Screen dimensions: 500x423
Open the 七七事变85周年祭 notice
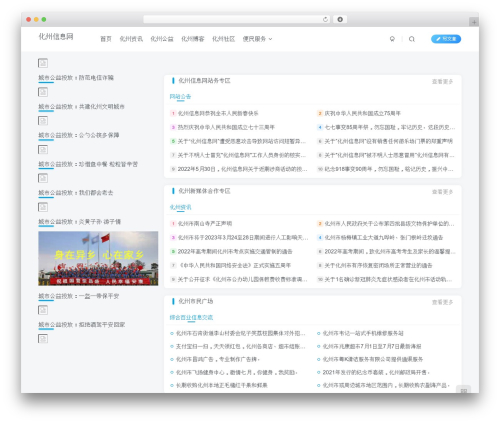(390, 127)
